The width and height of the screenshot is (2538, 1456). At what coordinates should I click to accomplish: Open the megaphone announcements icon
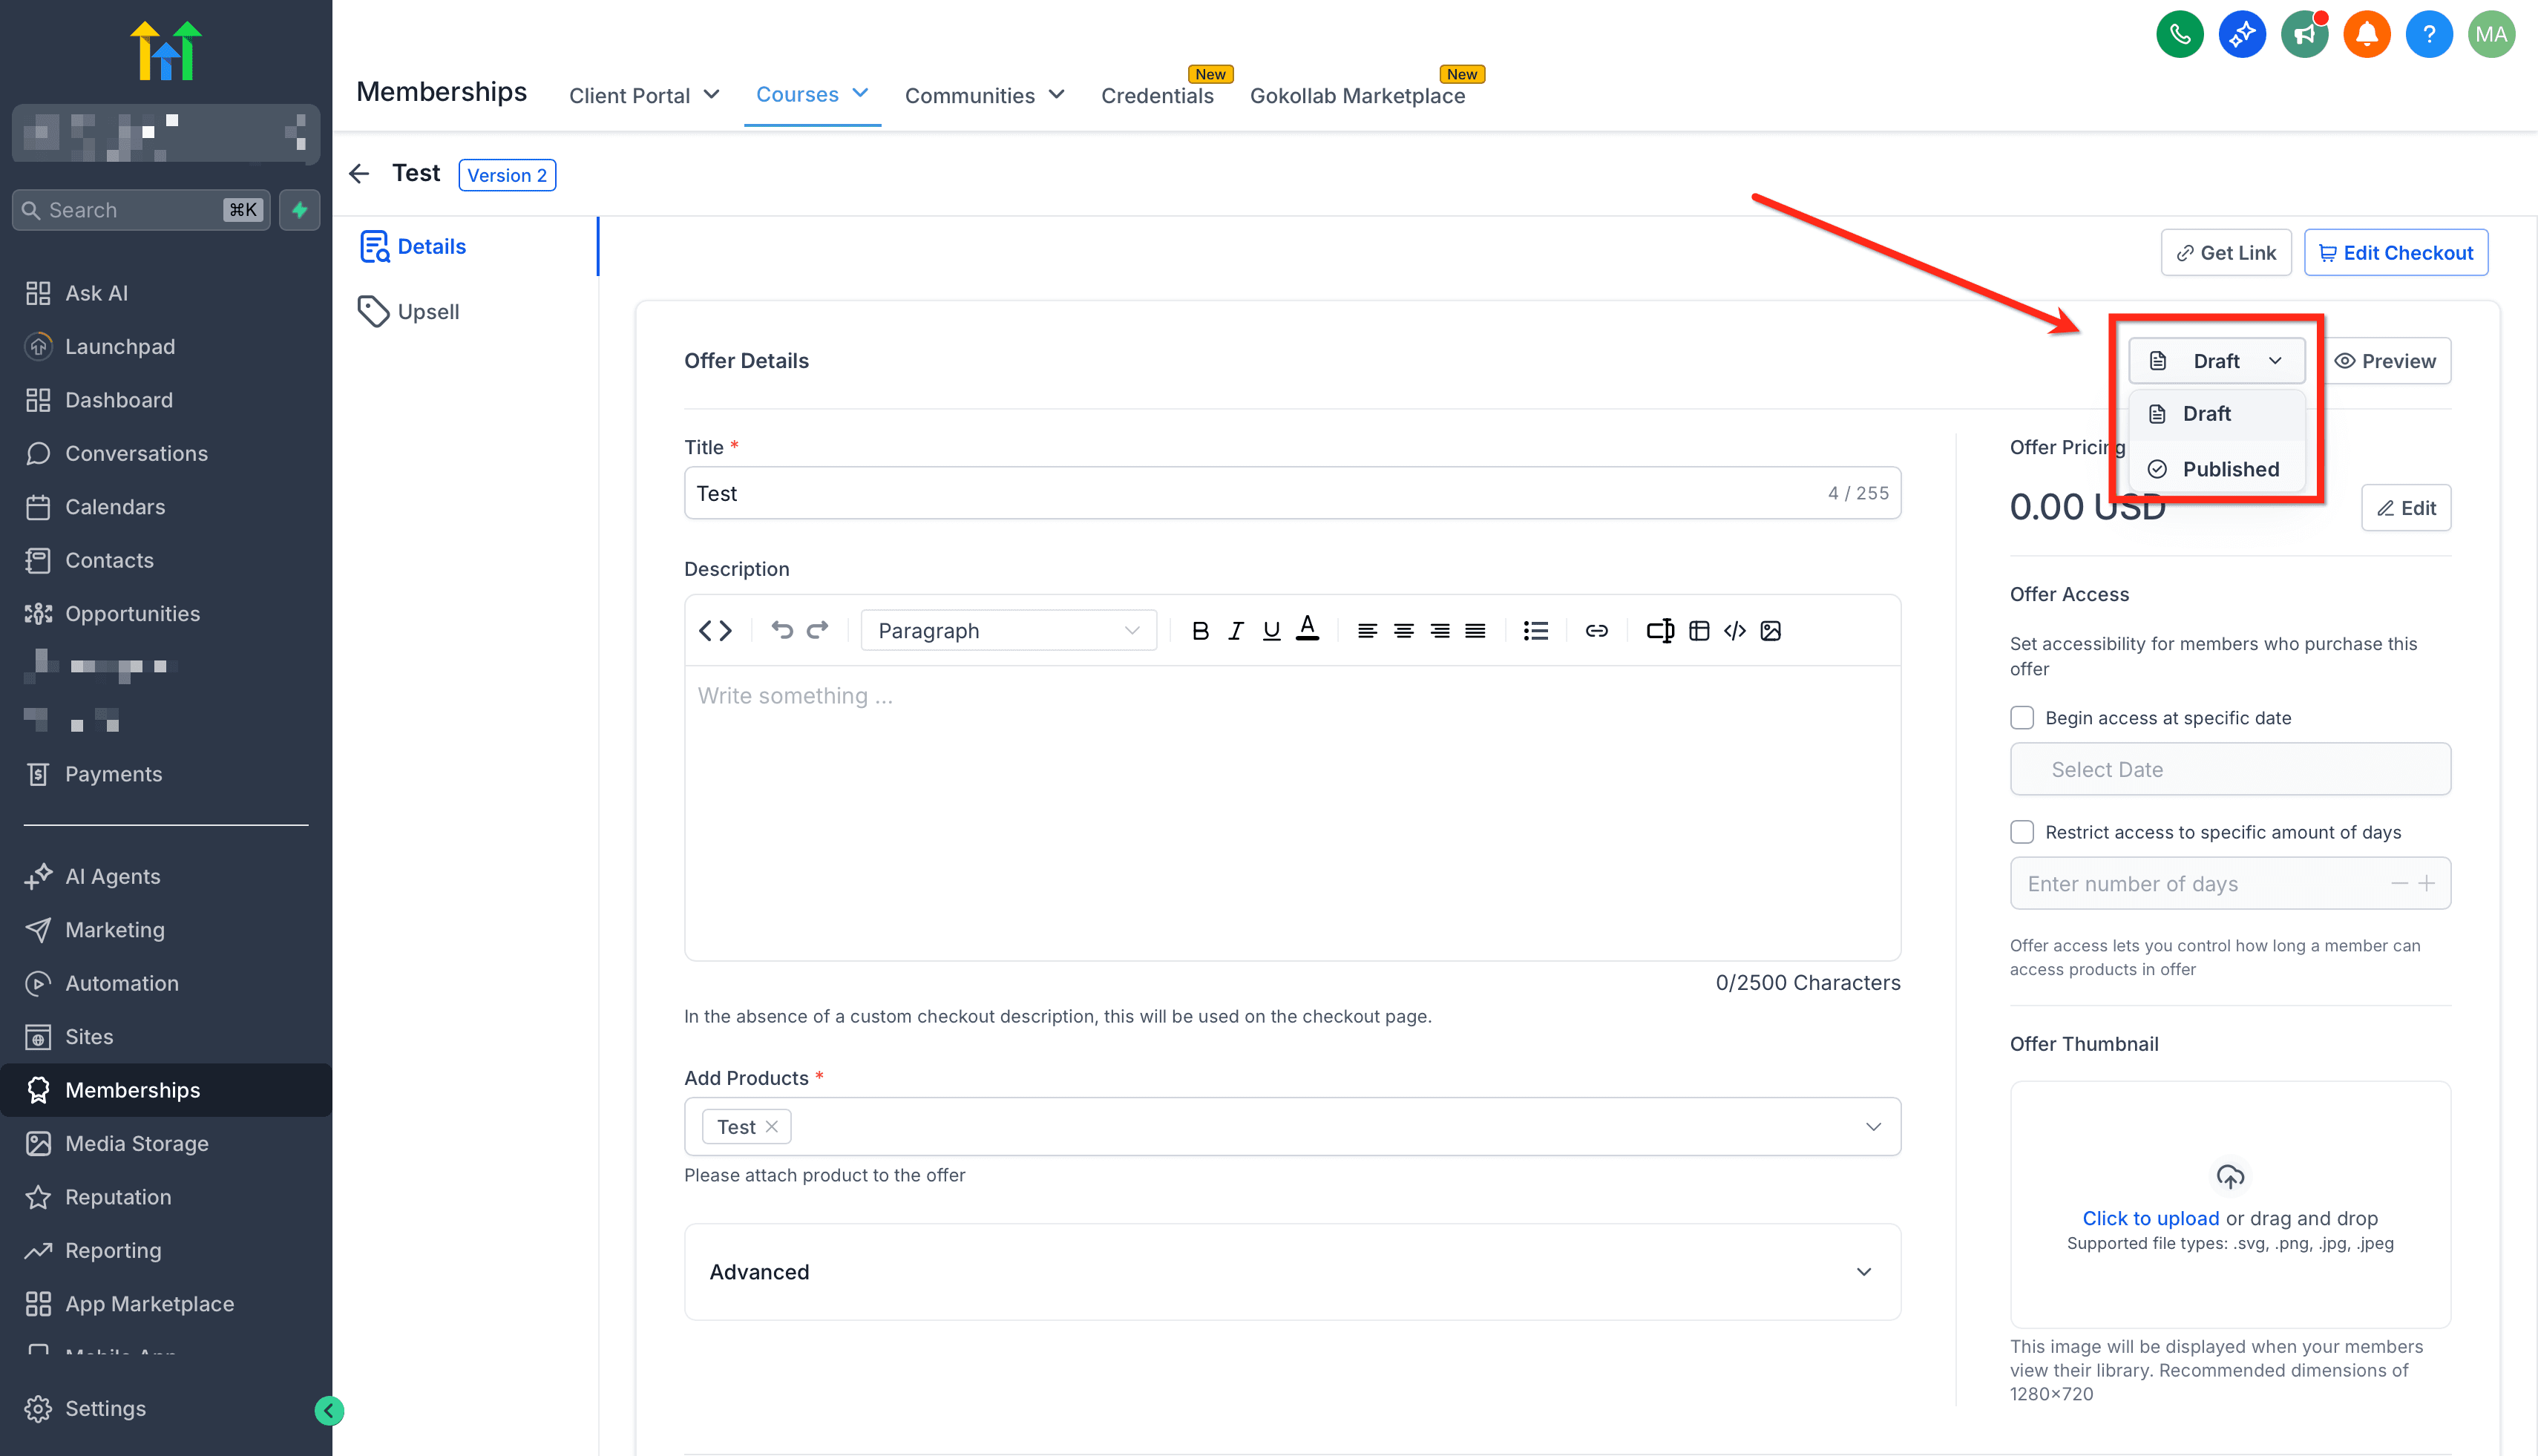tap(2304, 35)
